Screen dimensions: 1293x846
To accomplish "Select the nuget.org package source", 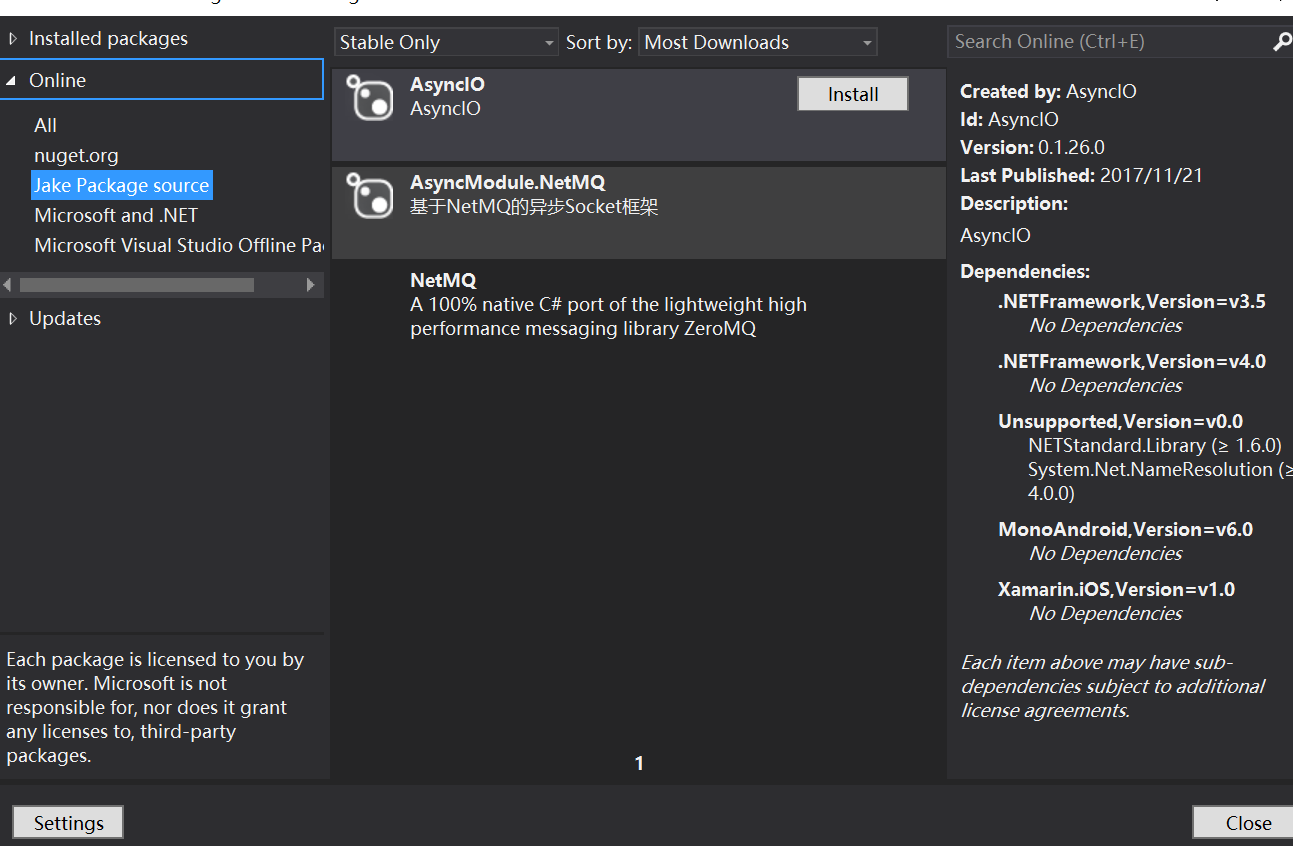I will pos(76,156).
